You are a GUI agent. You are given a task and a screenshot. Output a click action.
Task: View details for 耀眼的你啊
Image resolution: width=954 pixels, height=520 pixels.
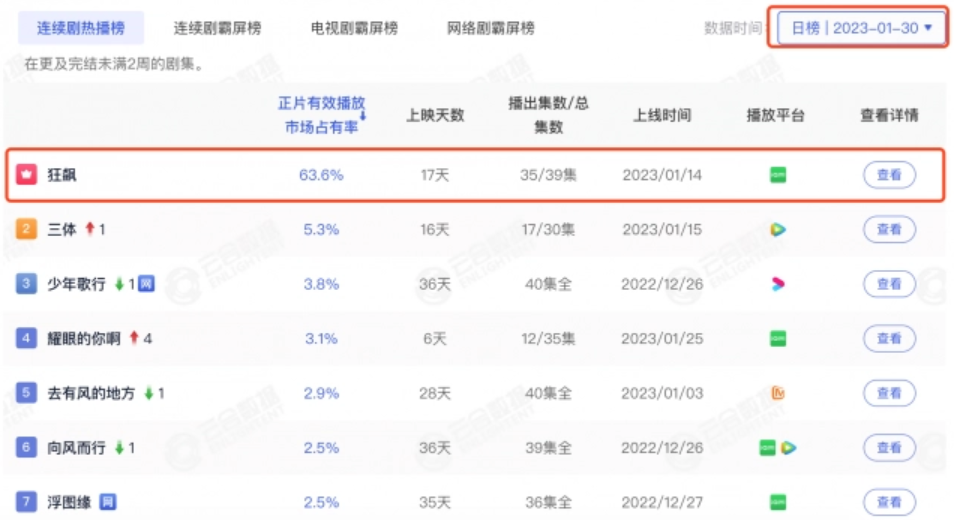(889, 338)
